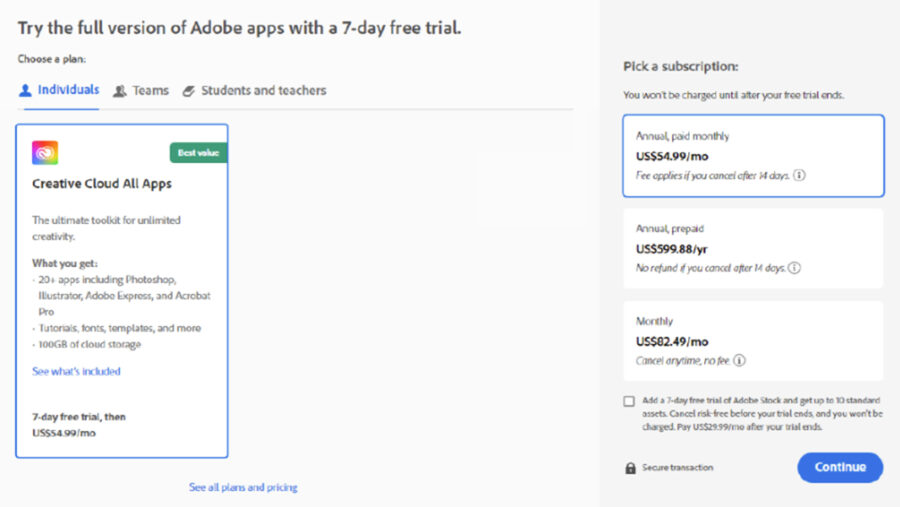The height and width of the screenshot is (507, 900).
Task: Enable the Adobe Stock free trial checkbox
Action: [629, 401]
